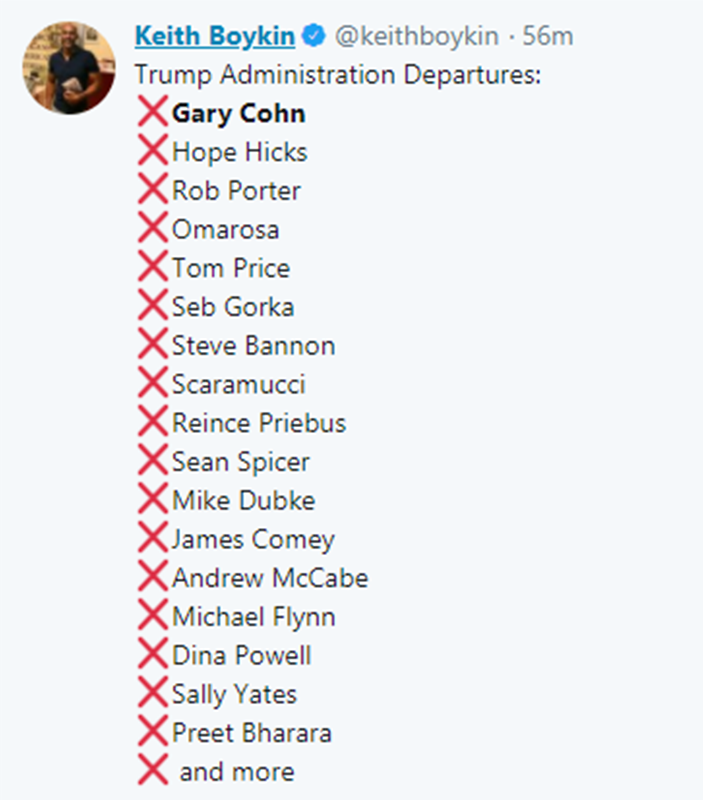This screenshot has height=800, width=703.
Task: Click the bold Gary Cohn text
Action: [x=238, y=113]
